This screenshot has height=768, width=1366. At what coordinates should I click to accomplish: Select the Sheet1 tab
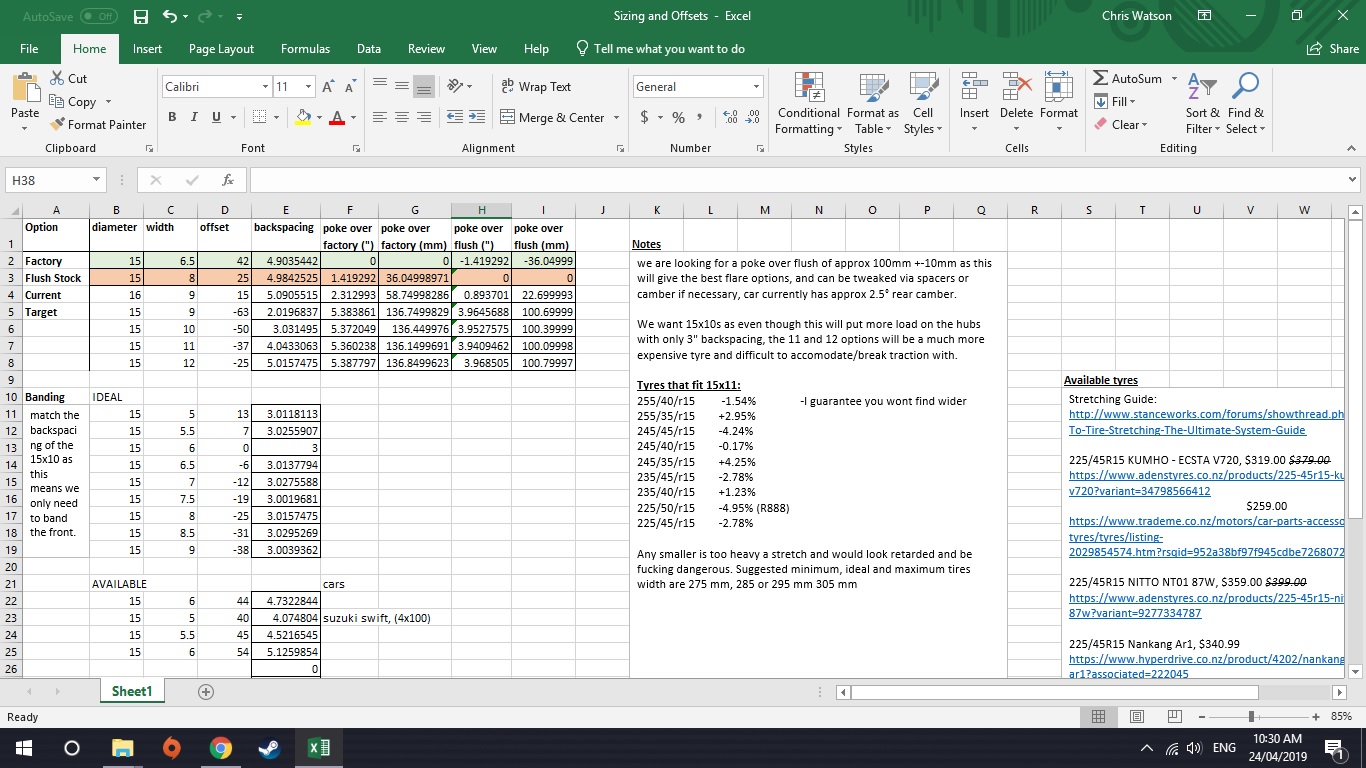tap(132, 692)
